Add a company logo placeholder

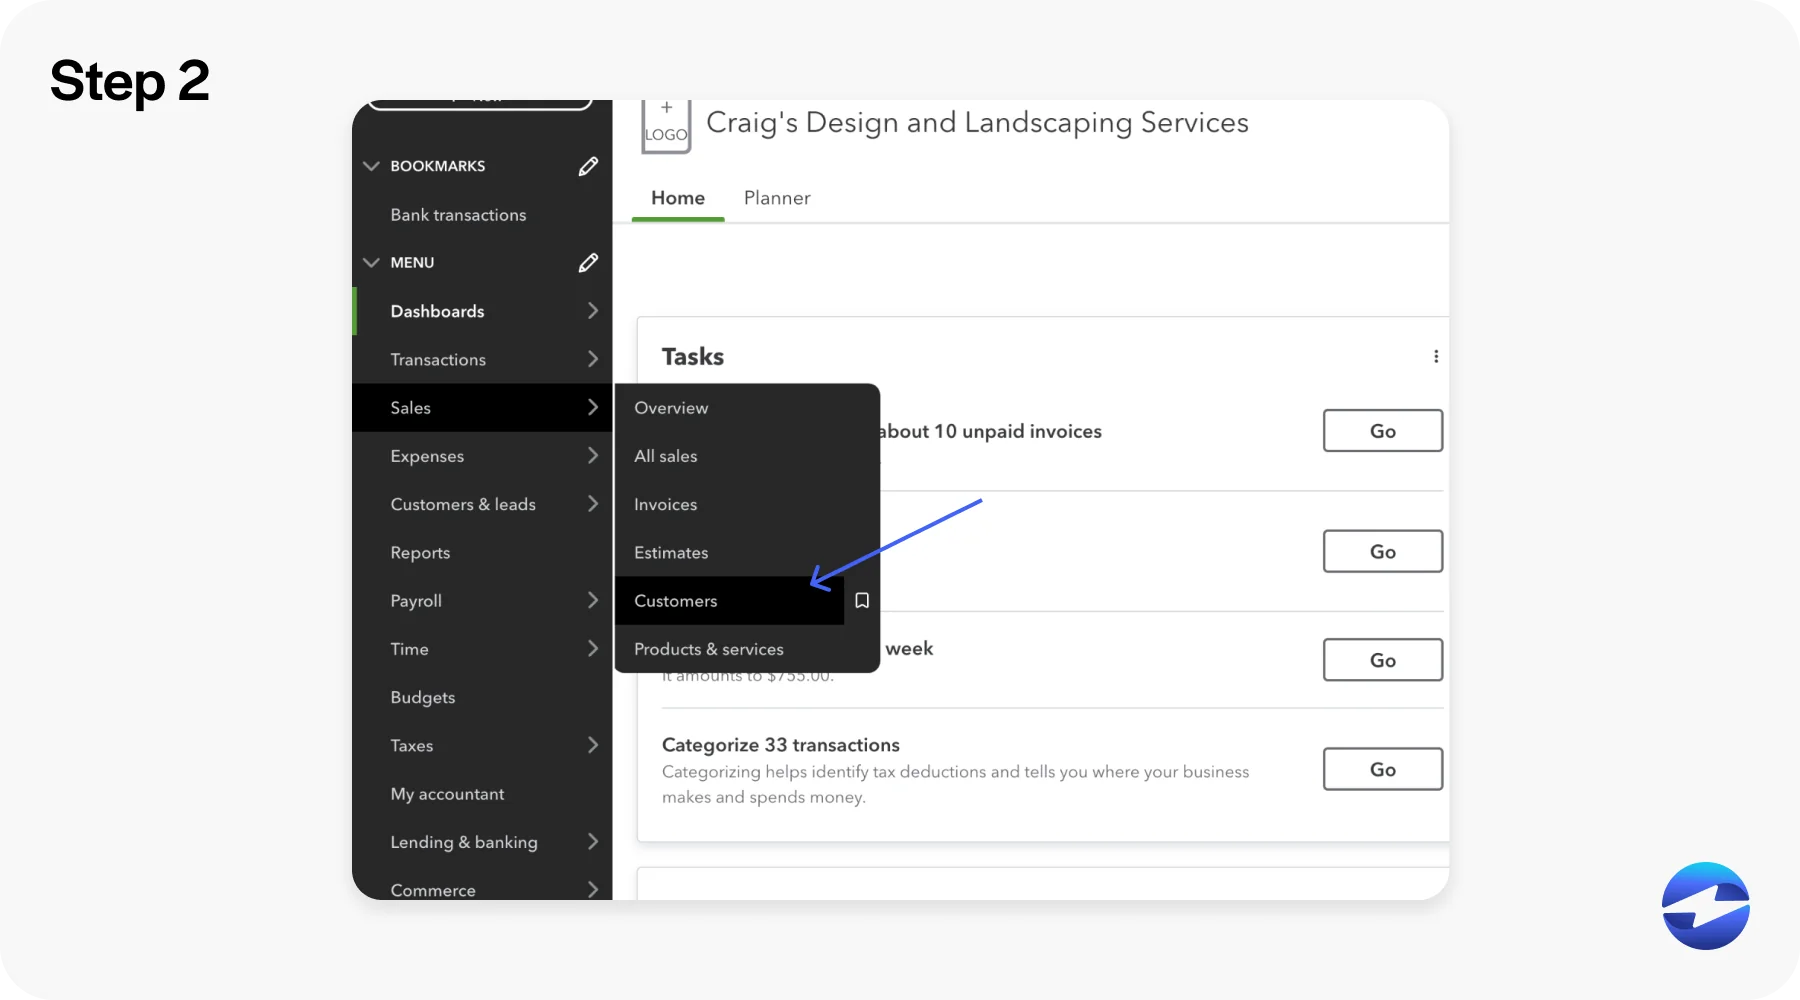click(x=666, y=126)
